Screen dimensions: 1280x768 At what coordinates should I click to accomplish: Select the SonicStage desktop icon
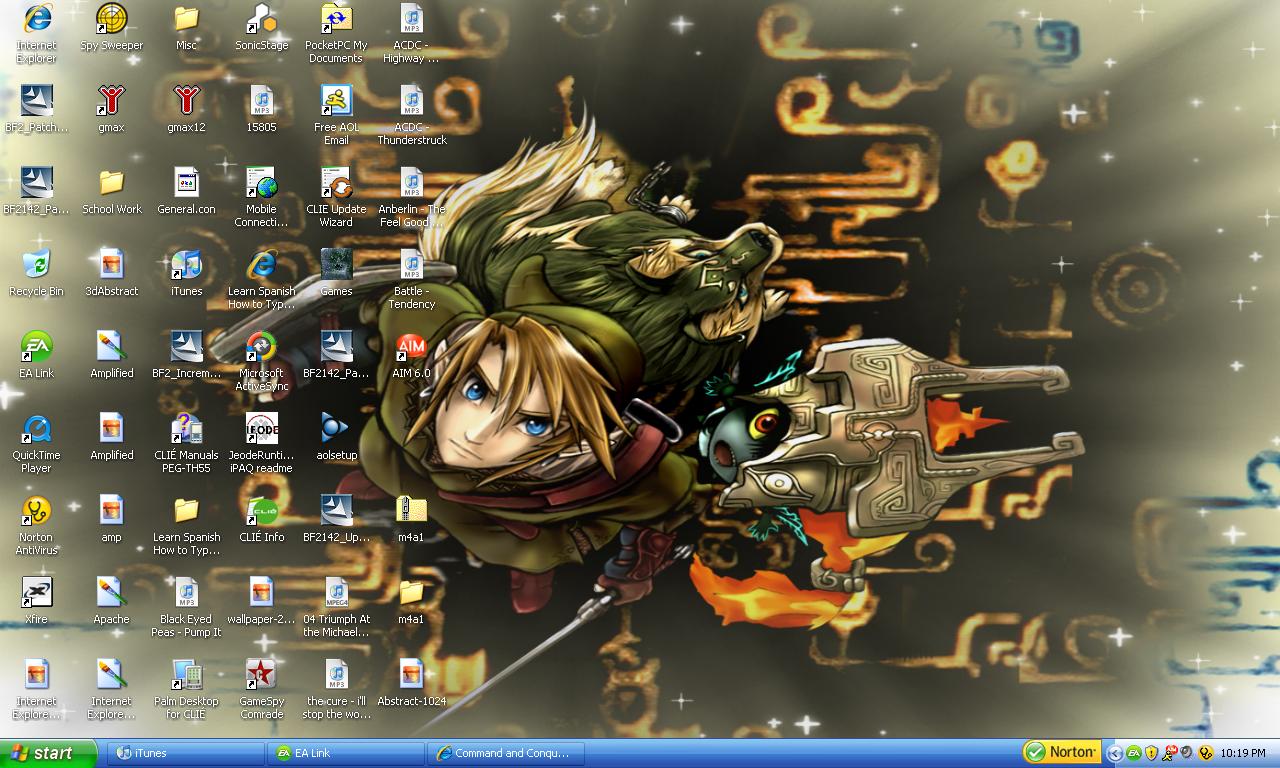pyautogui.click(x=261, y=20)
